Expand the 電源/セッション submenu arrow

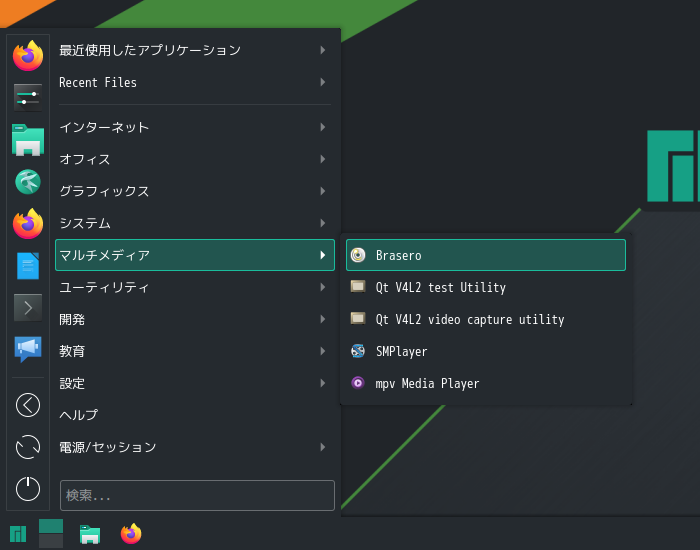323,447
